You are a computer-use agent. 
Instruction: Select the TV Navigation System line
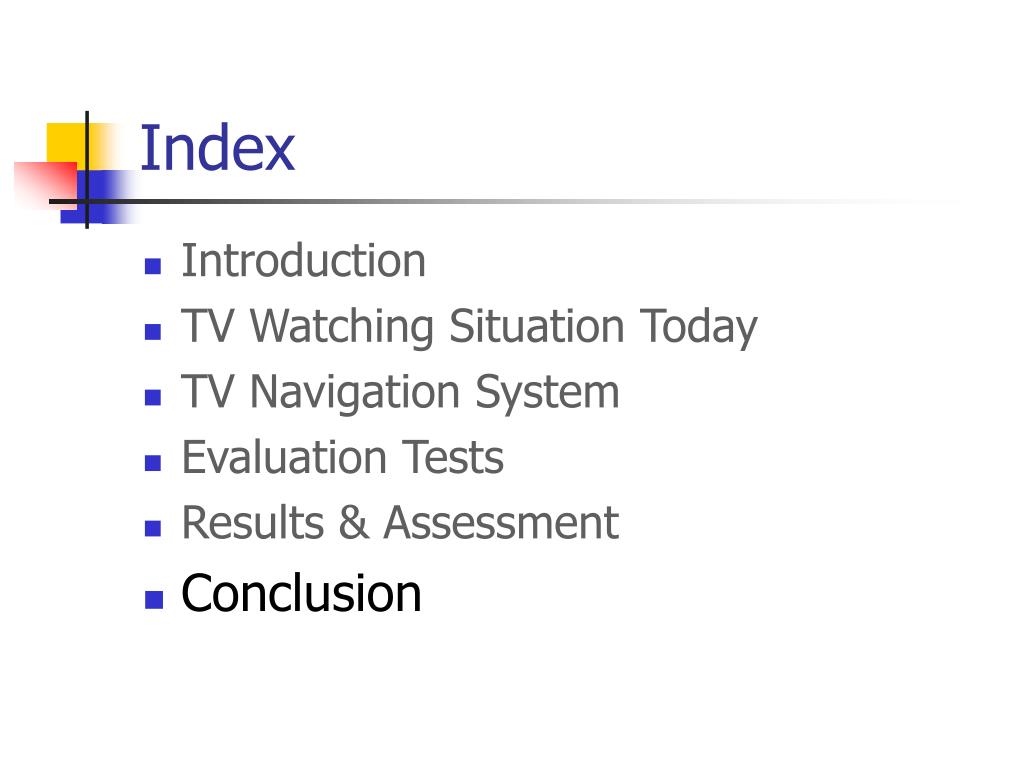click(400, 392)
